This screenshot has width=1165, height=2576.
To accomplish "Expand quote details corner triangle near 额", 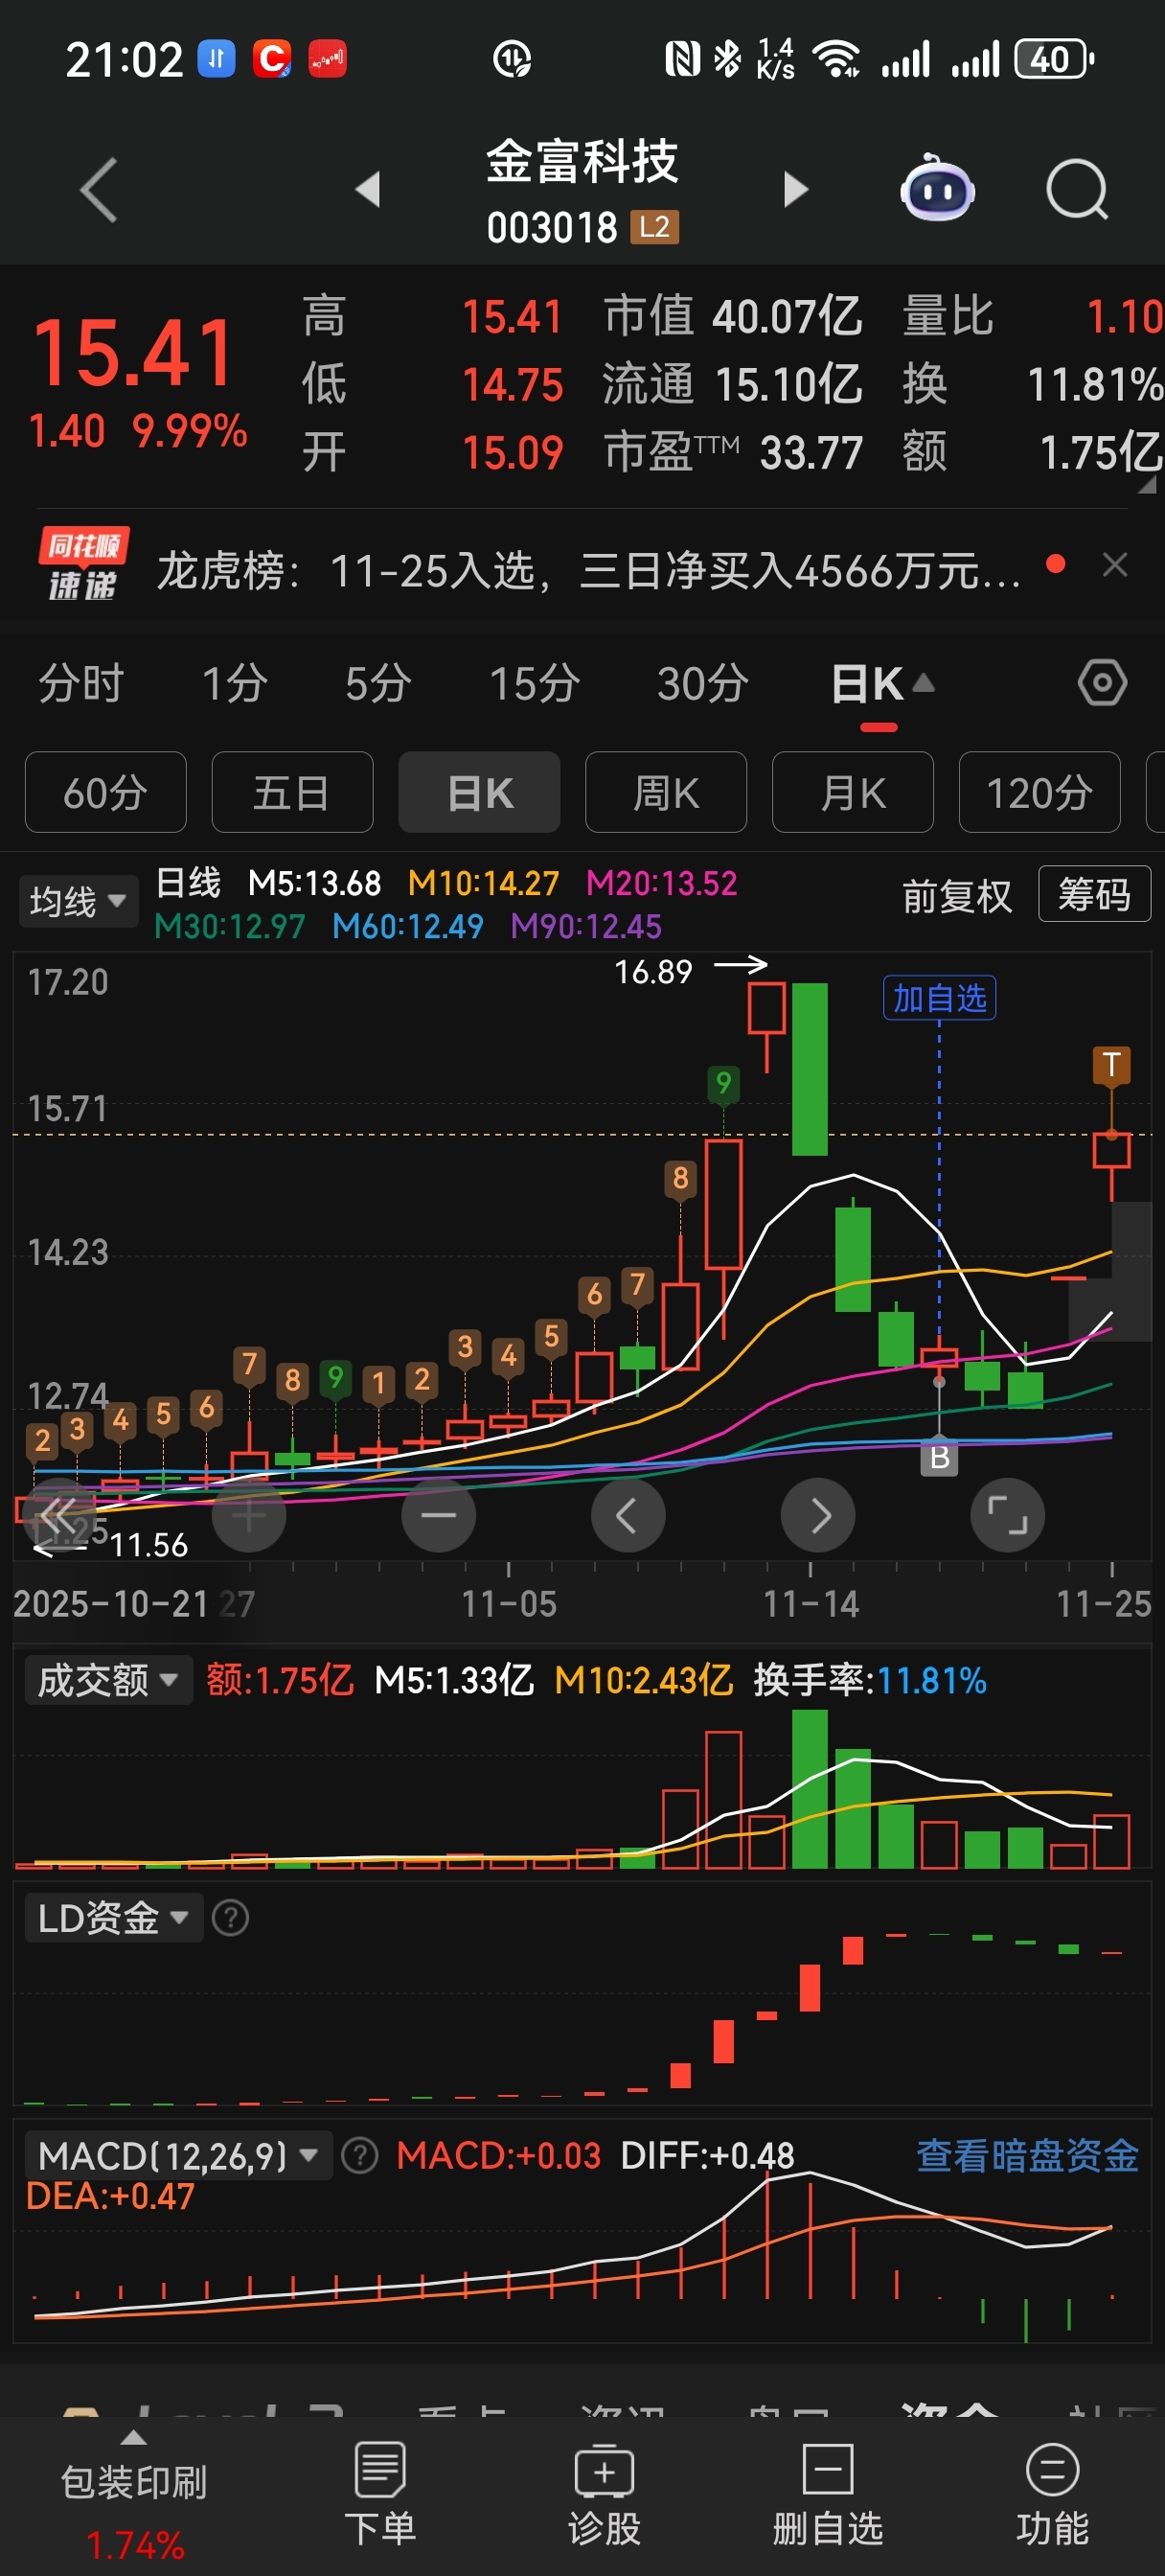I will coord(1147,485).
